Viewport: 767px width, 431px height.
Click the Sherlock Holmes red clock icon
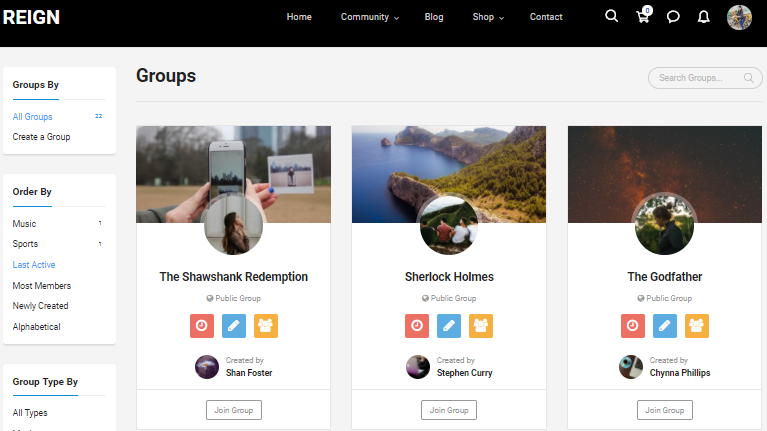[417, 326]
